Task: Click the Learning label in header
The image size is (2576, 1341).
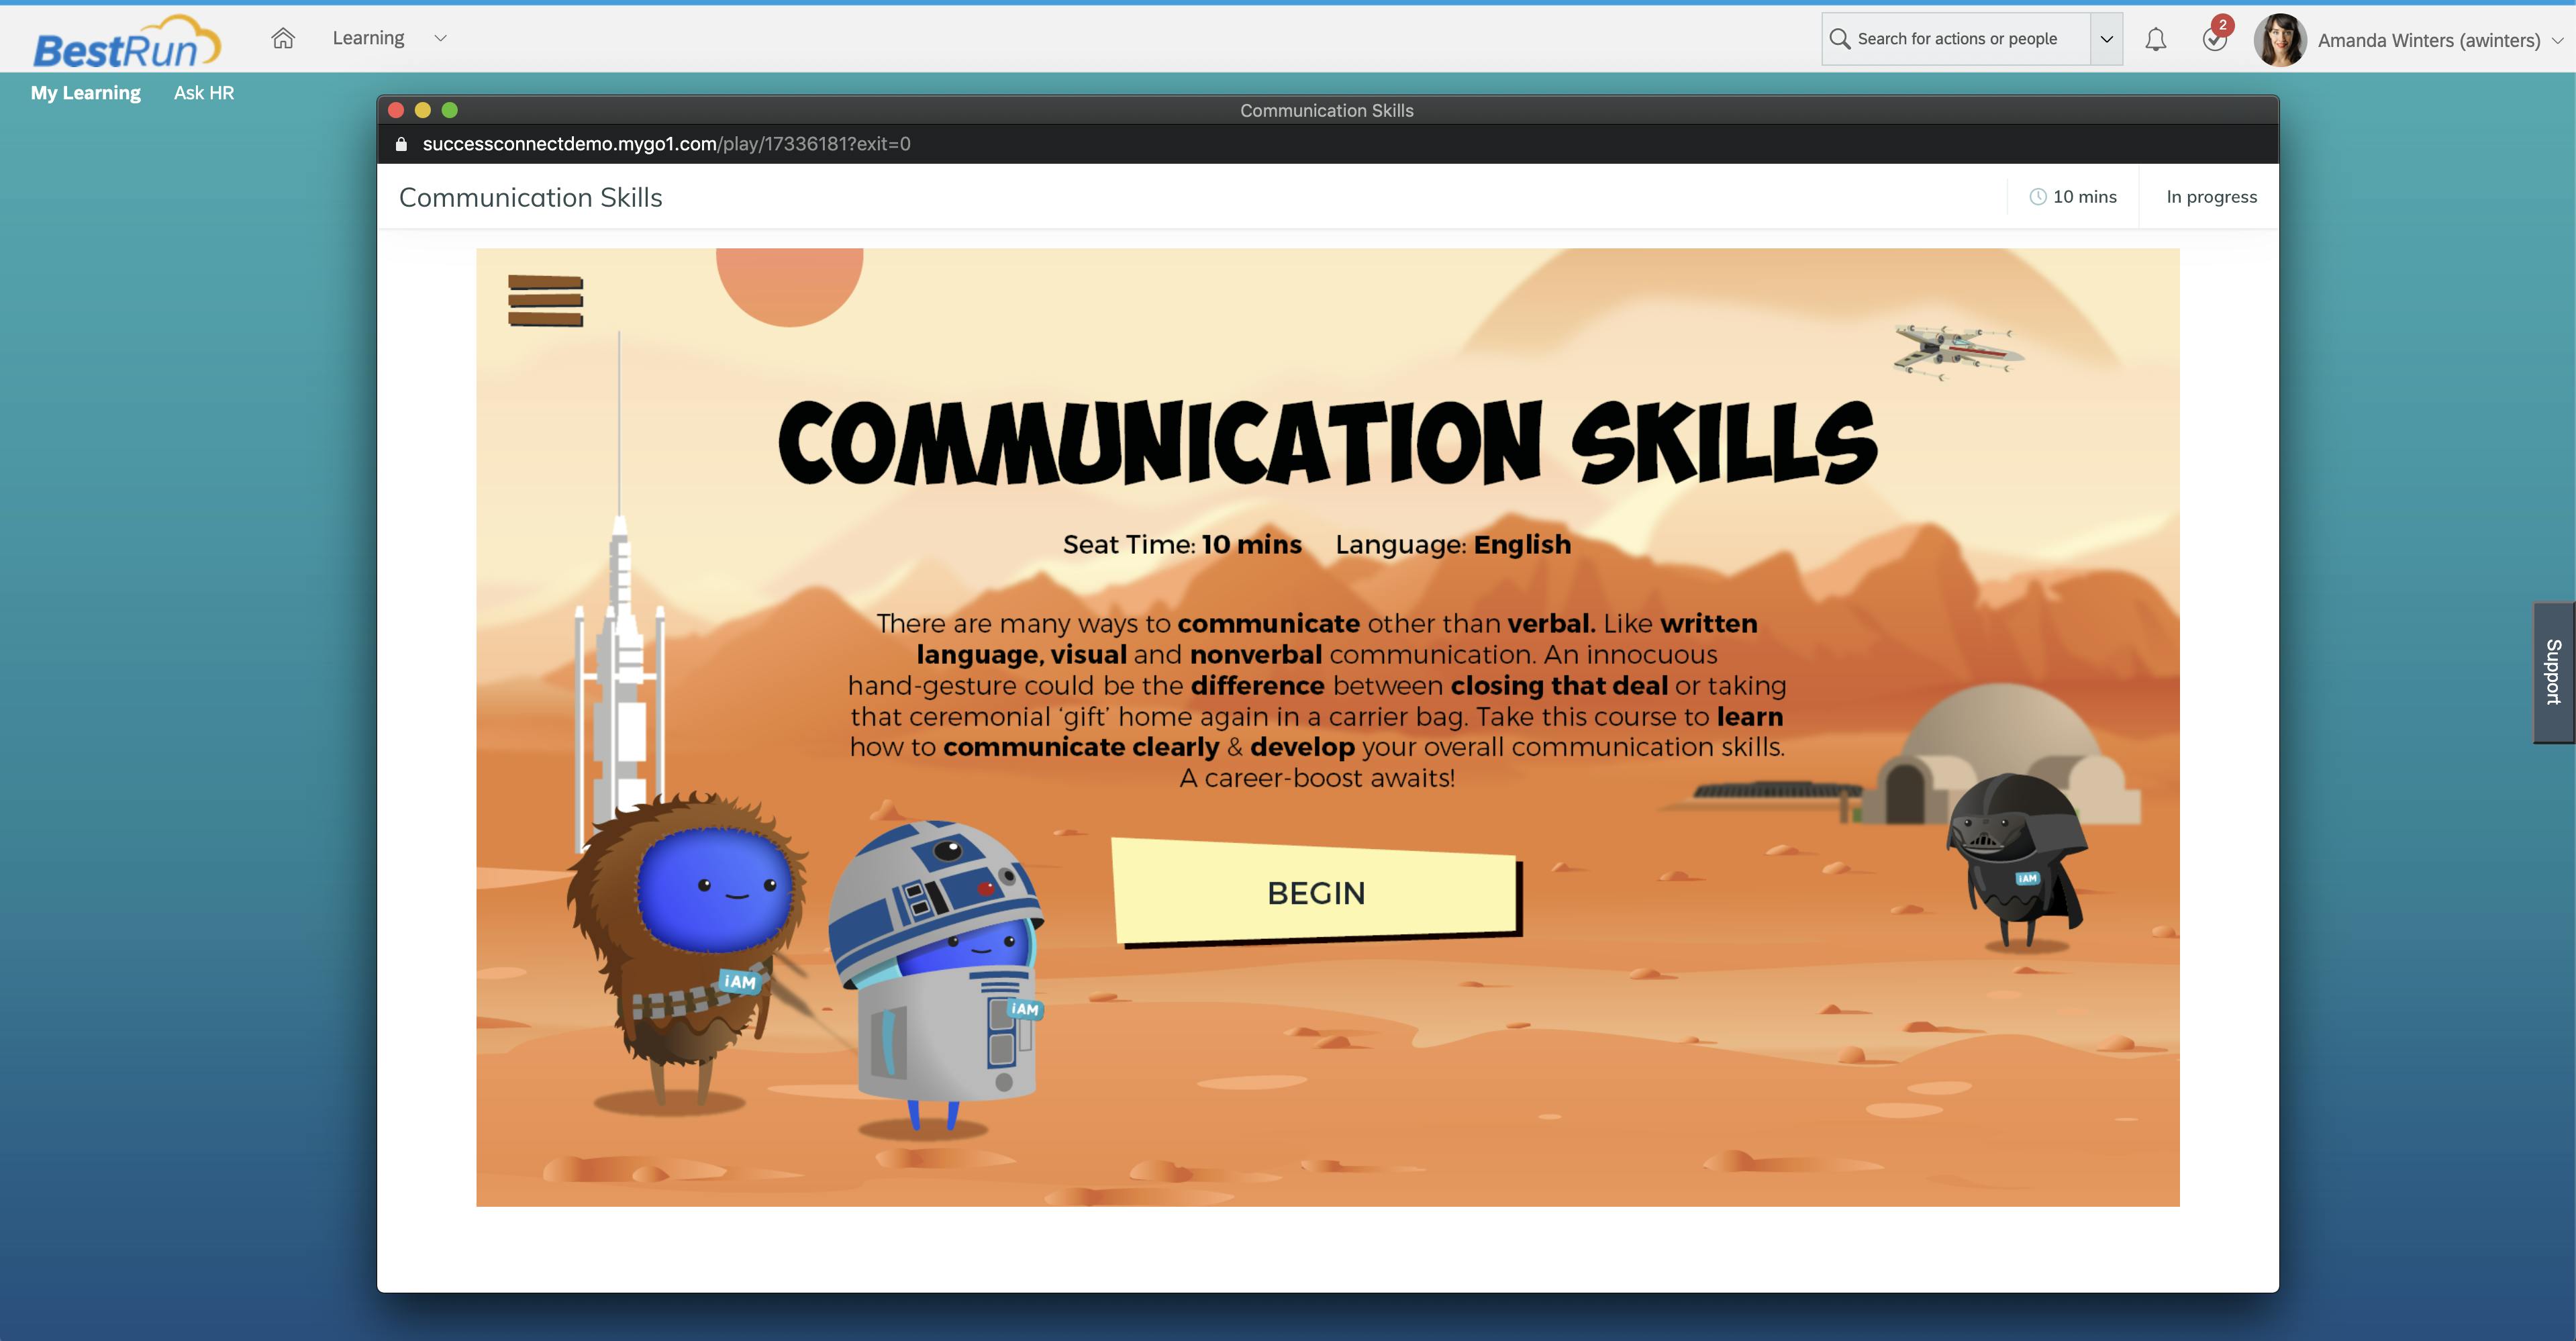Action: pyautogui.click(x=368, y=38)
